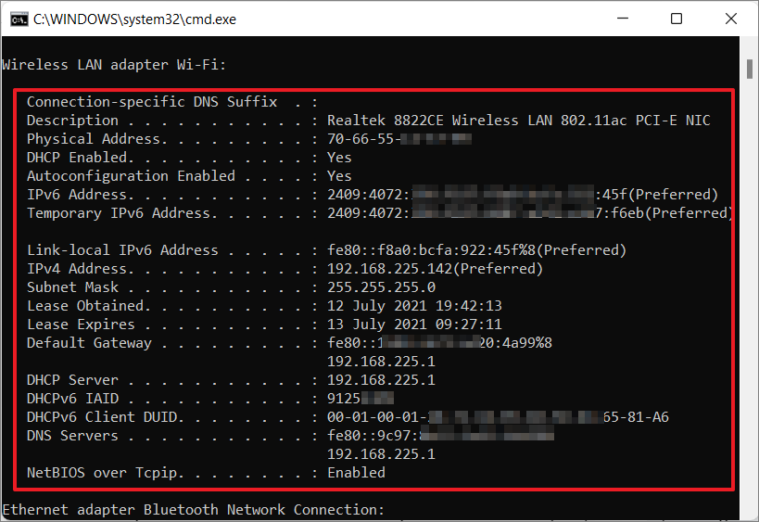Click the 'Lease Obtained' label
This screenshot has height=522, width=759.
85,306
